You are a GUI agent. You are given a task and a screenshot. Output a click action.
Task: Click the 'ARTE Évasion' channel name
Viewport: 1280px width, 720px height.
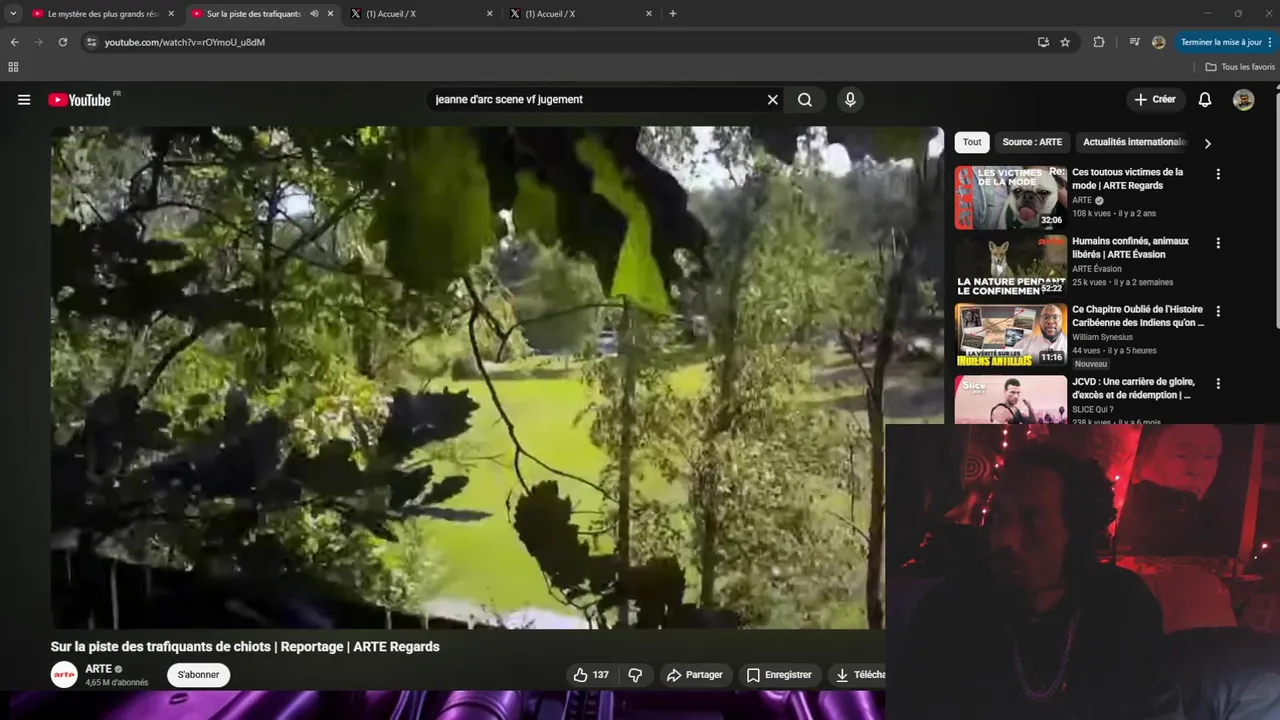1097,269
